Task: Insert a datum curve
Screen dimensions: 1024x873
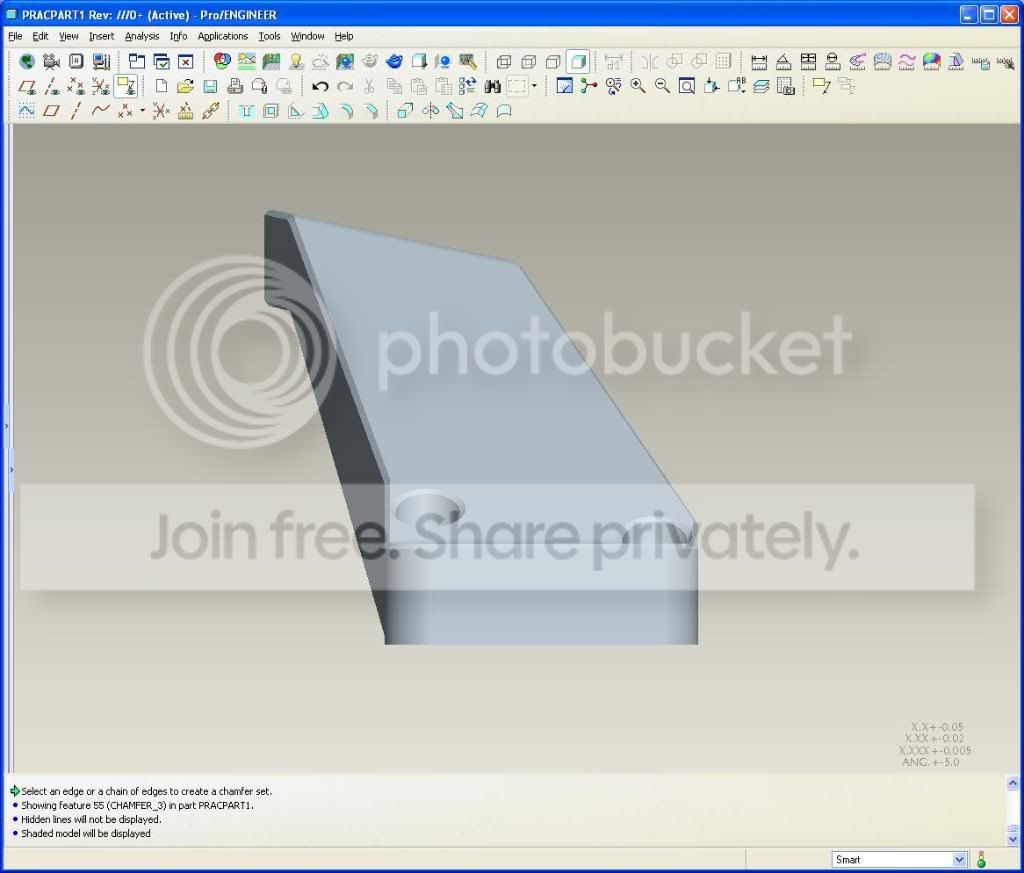Action: (101, 111)
